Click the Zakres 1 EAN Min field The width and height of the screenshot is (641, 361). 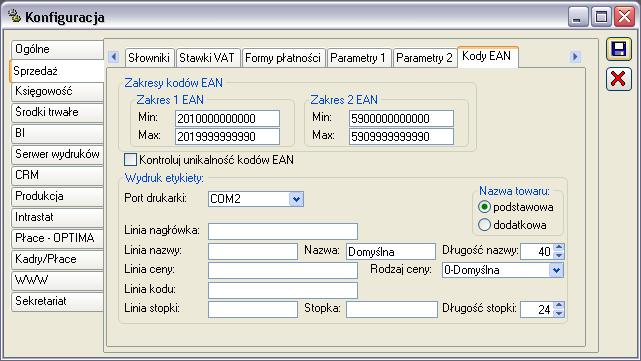(228, 119)
